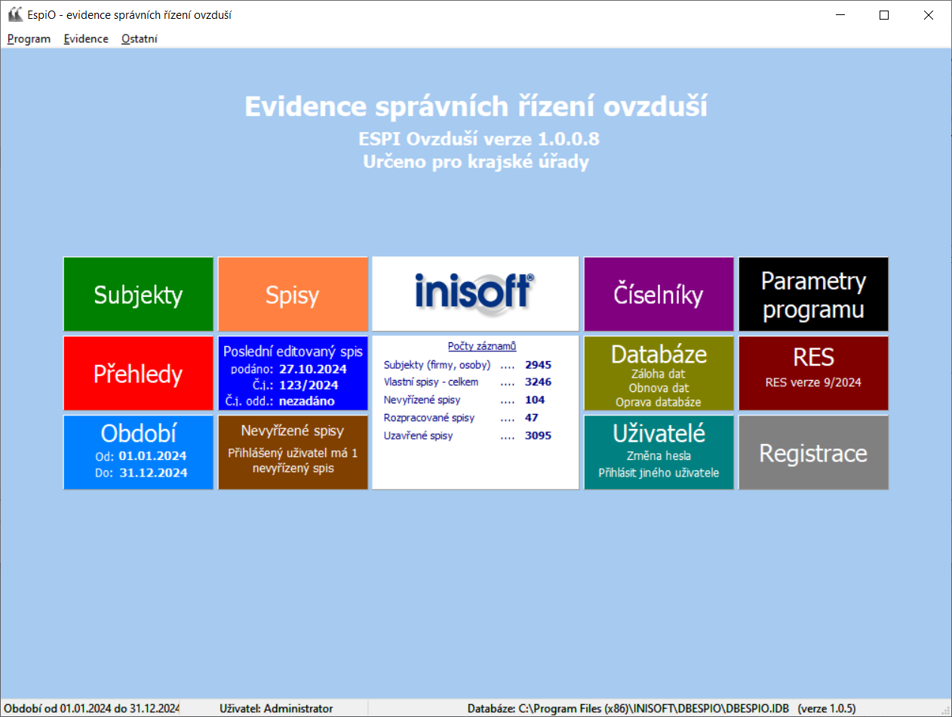952x717 pixels.
Task: Open the brown Nevyřízené spisy tile
Action: (293, 452)
